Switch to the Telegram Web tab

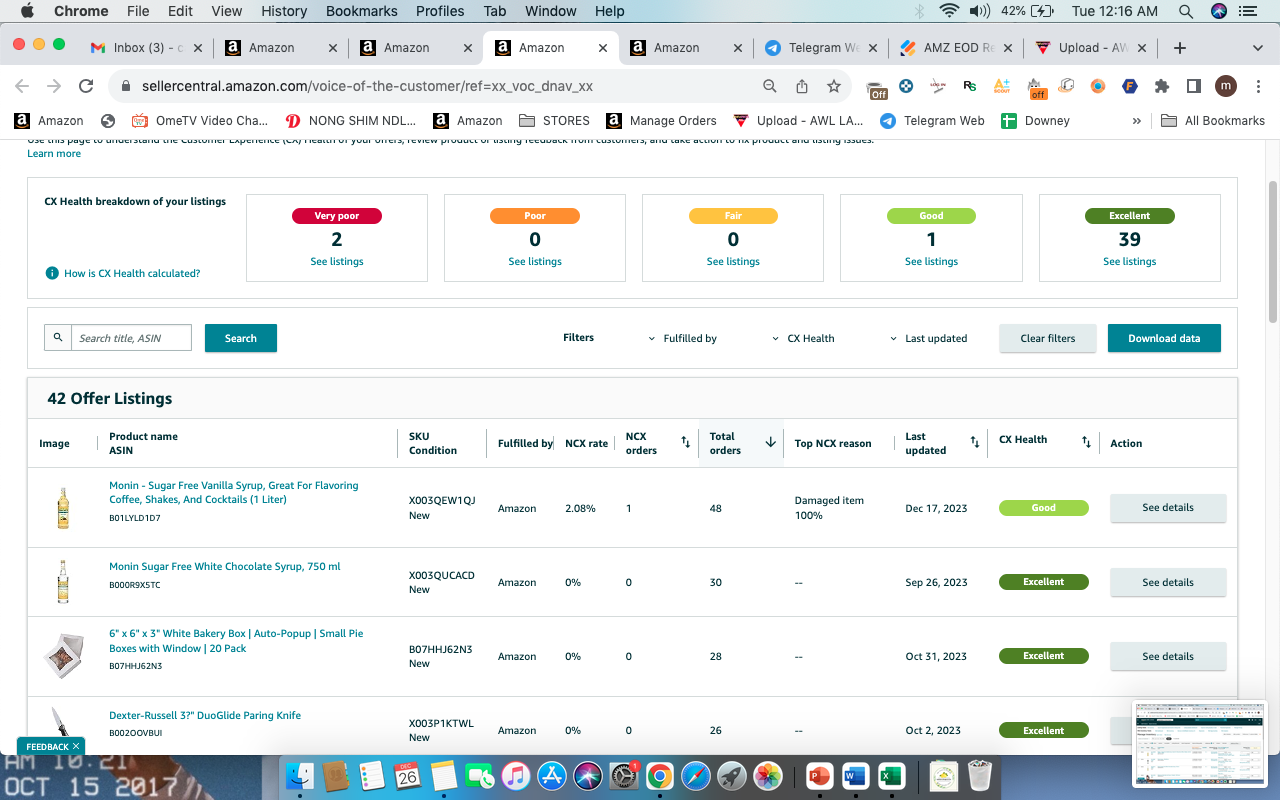(820, 48)
